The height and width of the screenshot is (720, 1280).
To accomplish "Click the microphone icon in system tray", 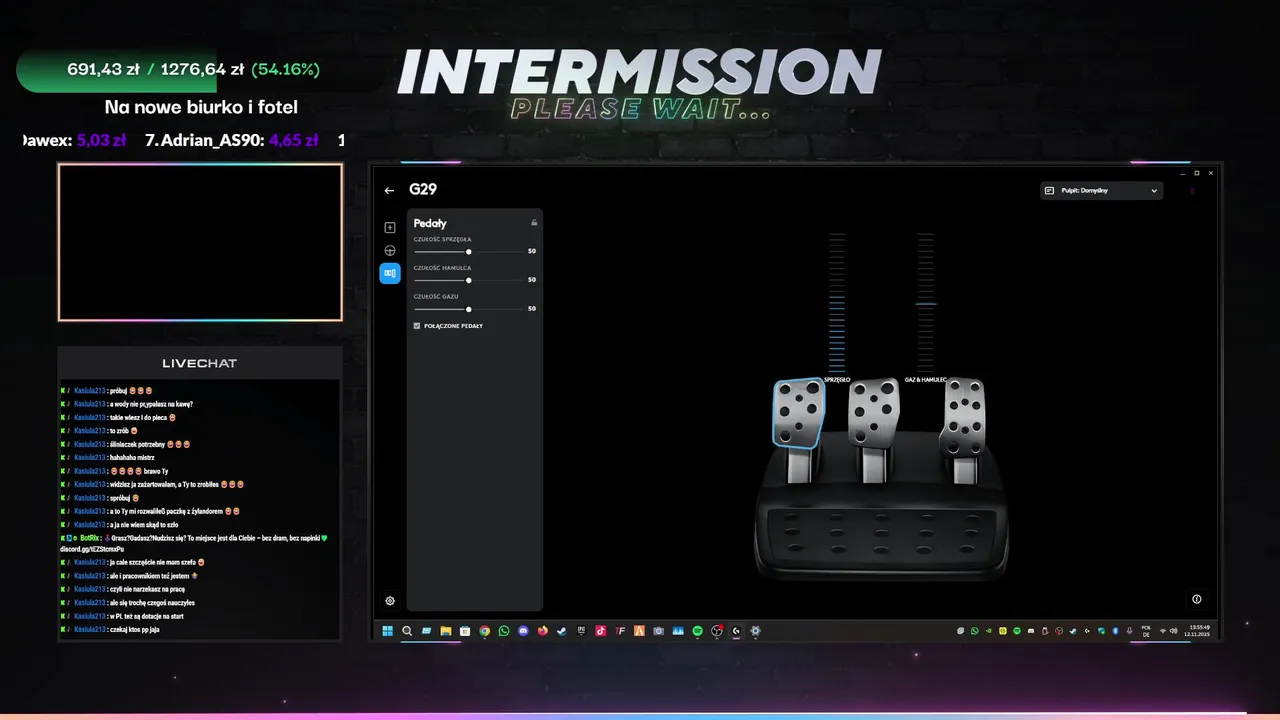I will click(x=1129, y=631).
